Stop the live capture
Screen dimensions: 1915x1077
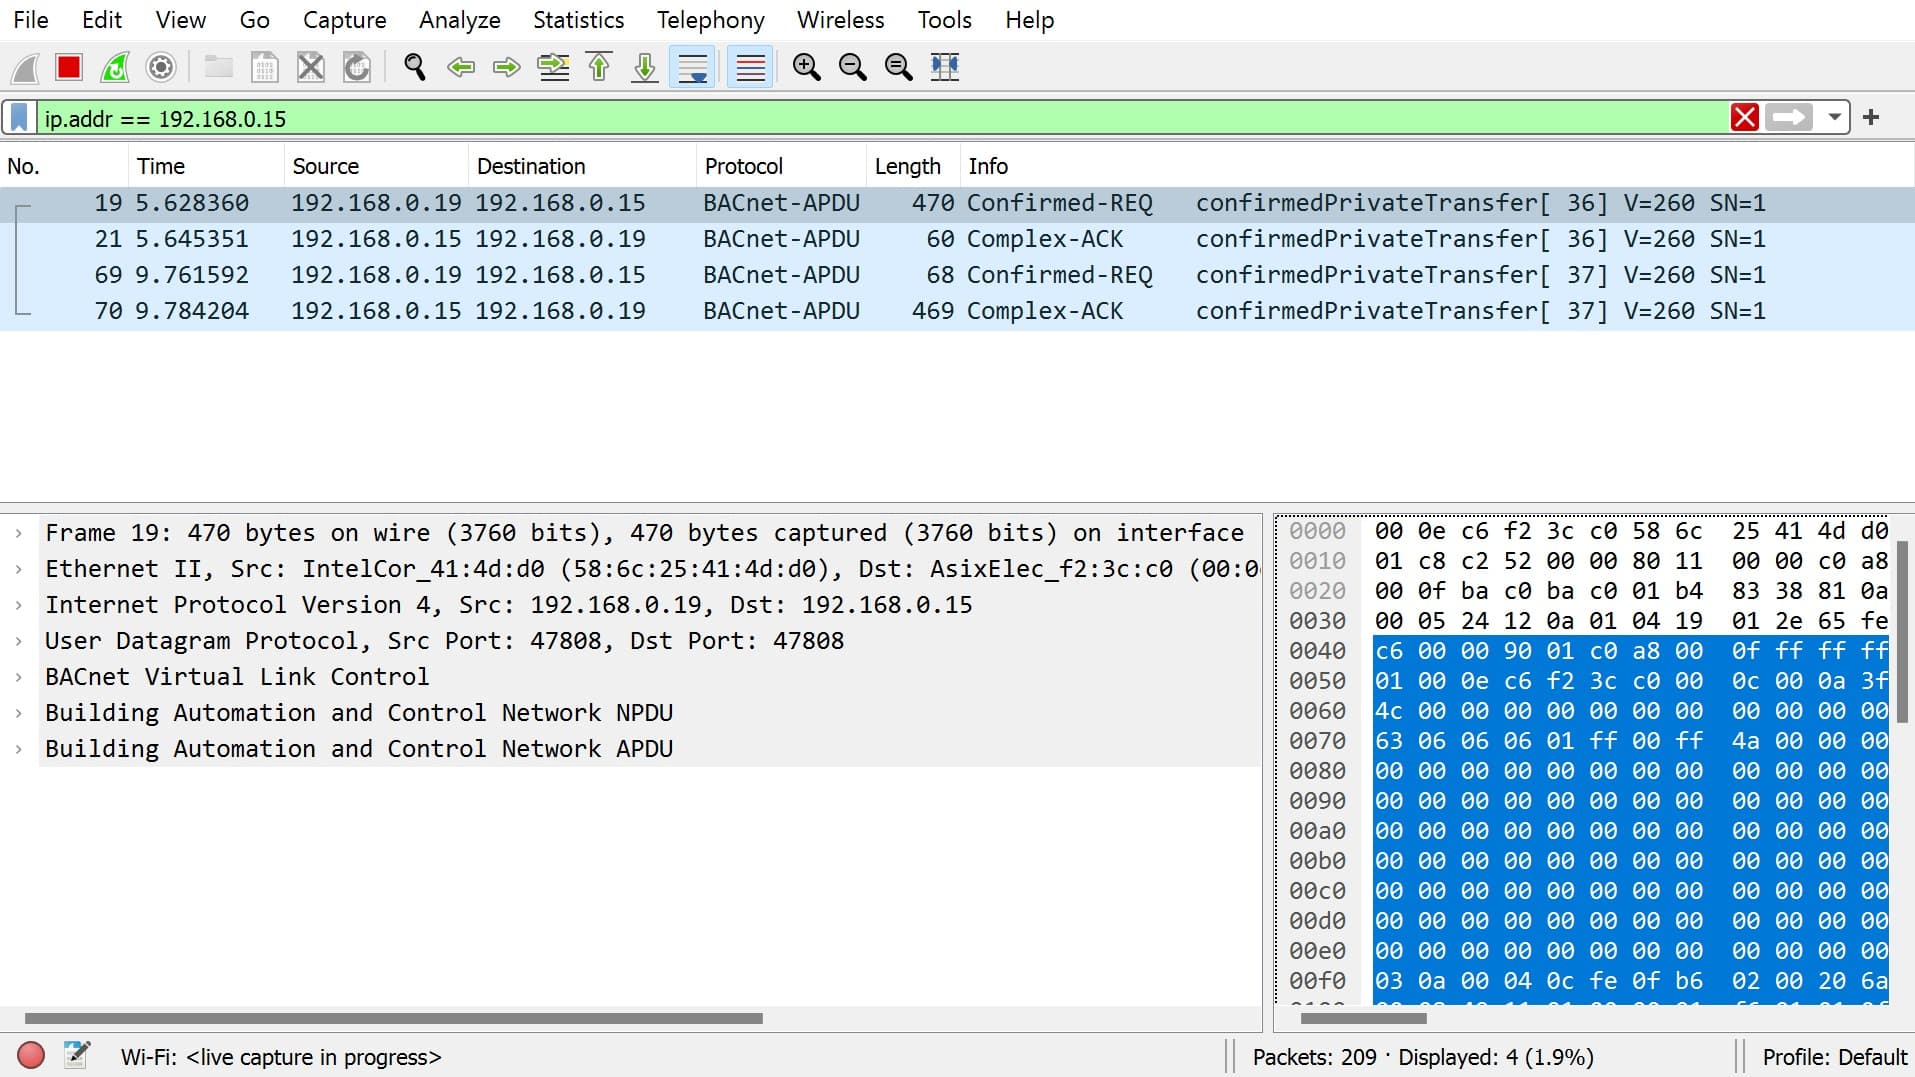click(68, 67)
